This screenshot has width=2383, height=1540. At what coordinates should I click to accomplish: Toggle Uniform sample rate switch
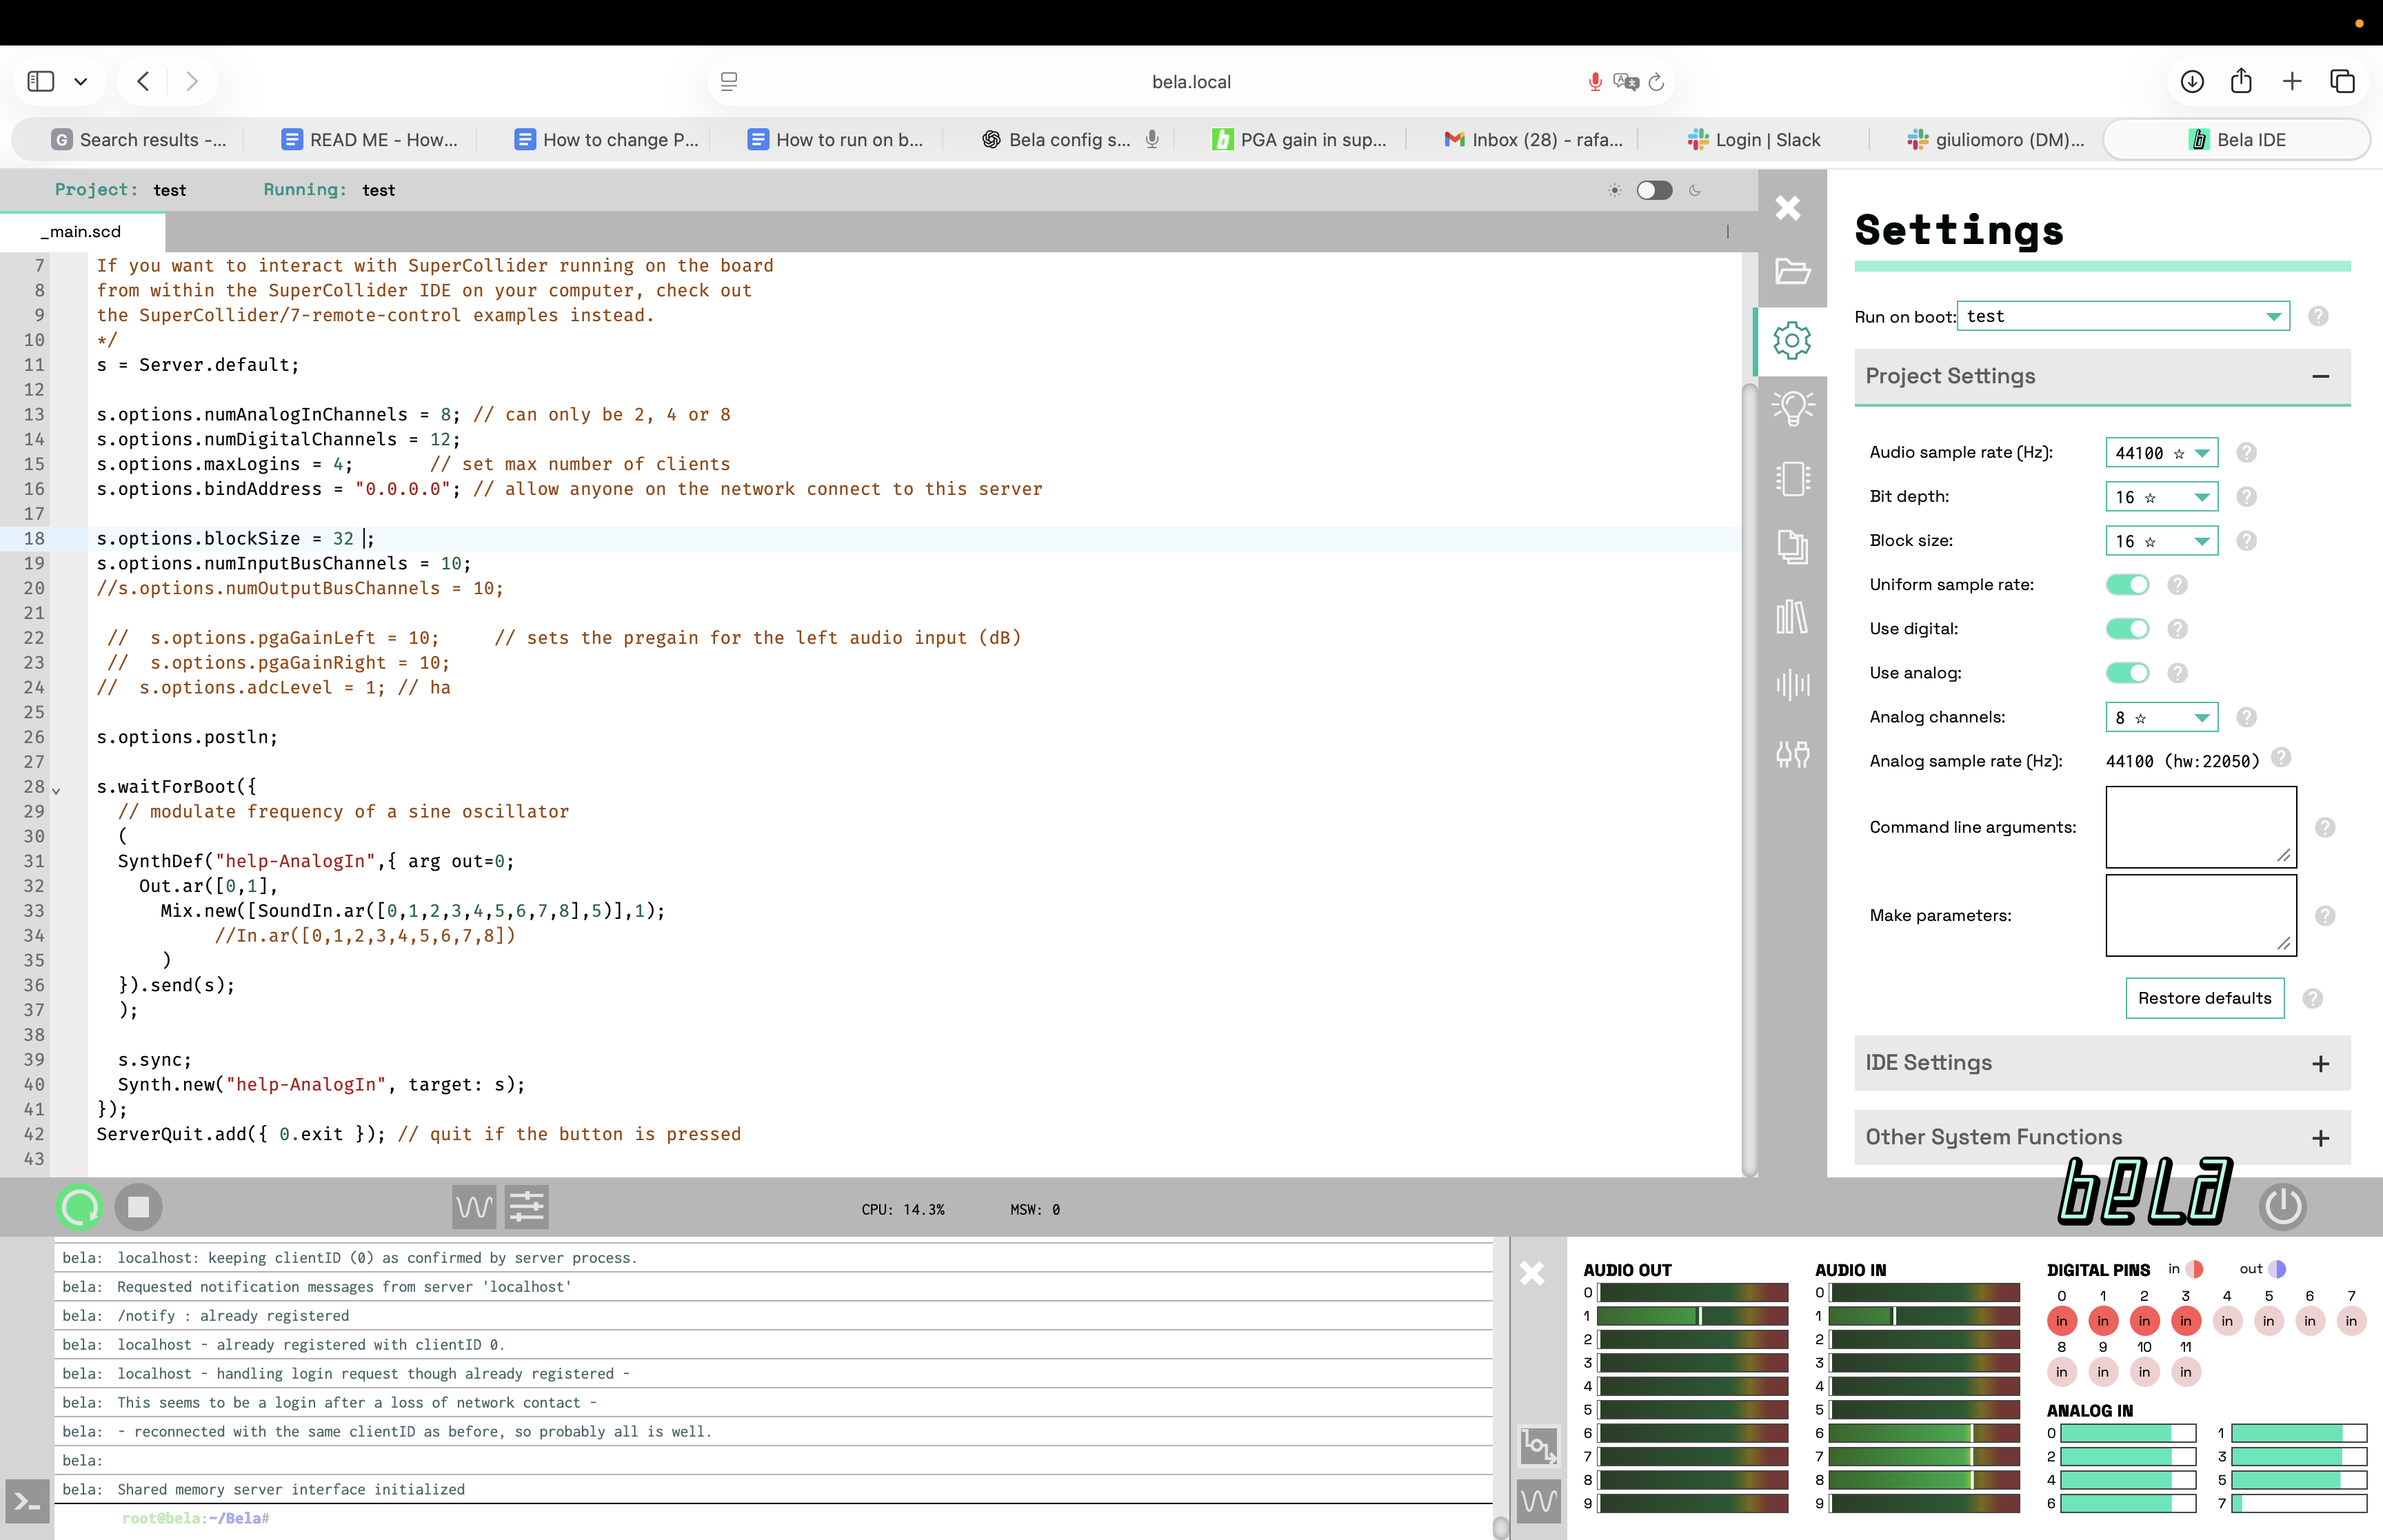(2127, 584)
